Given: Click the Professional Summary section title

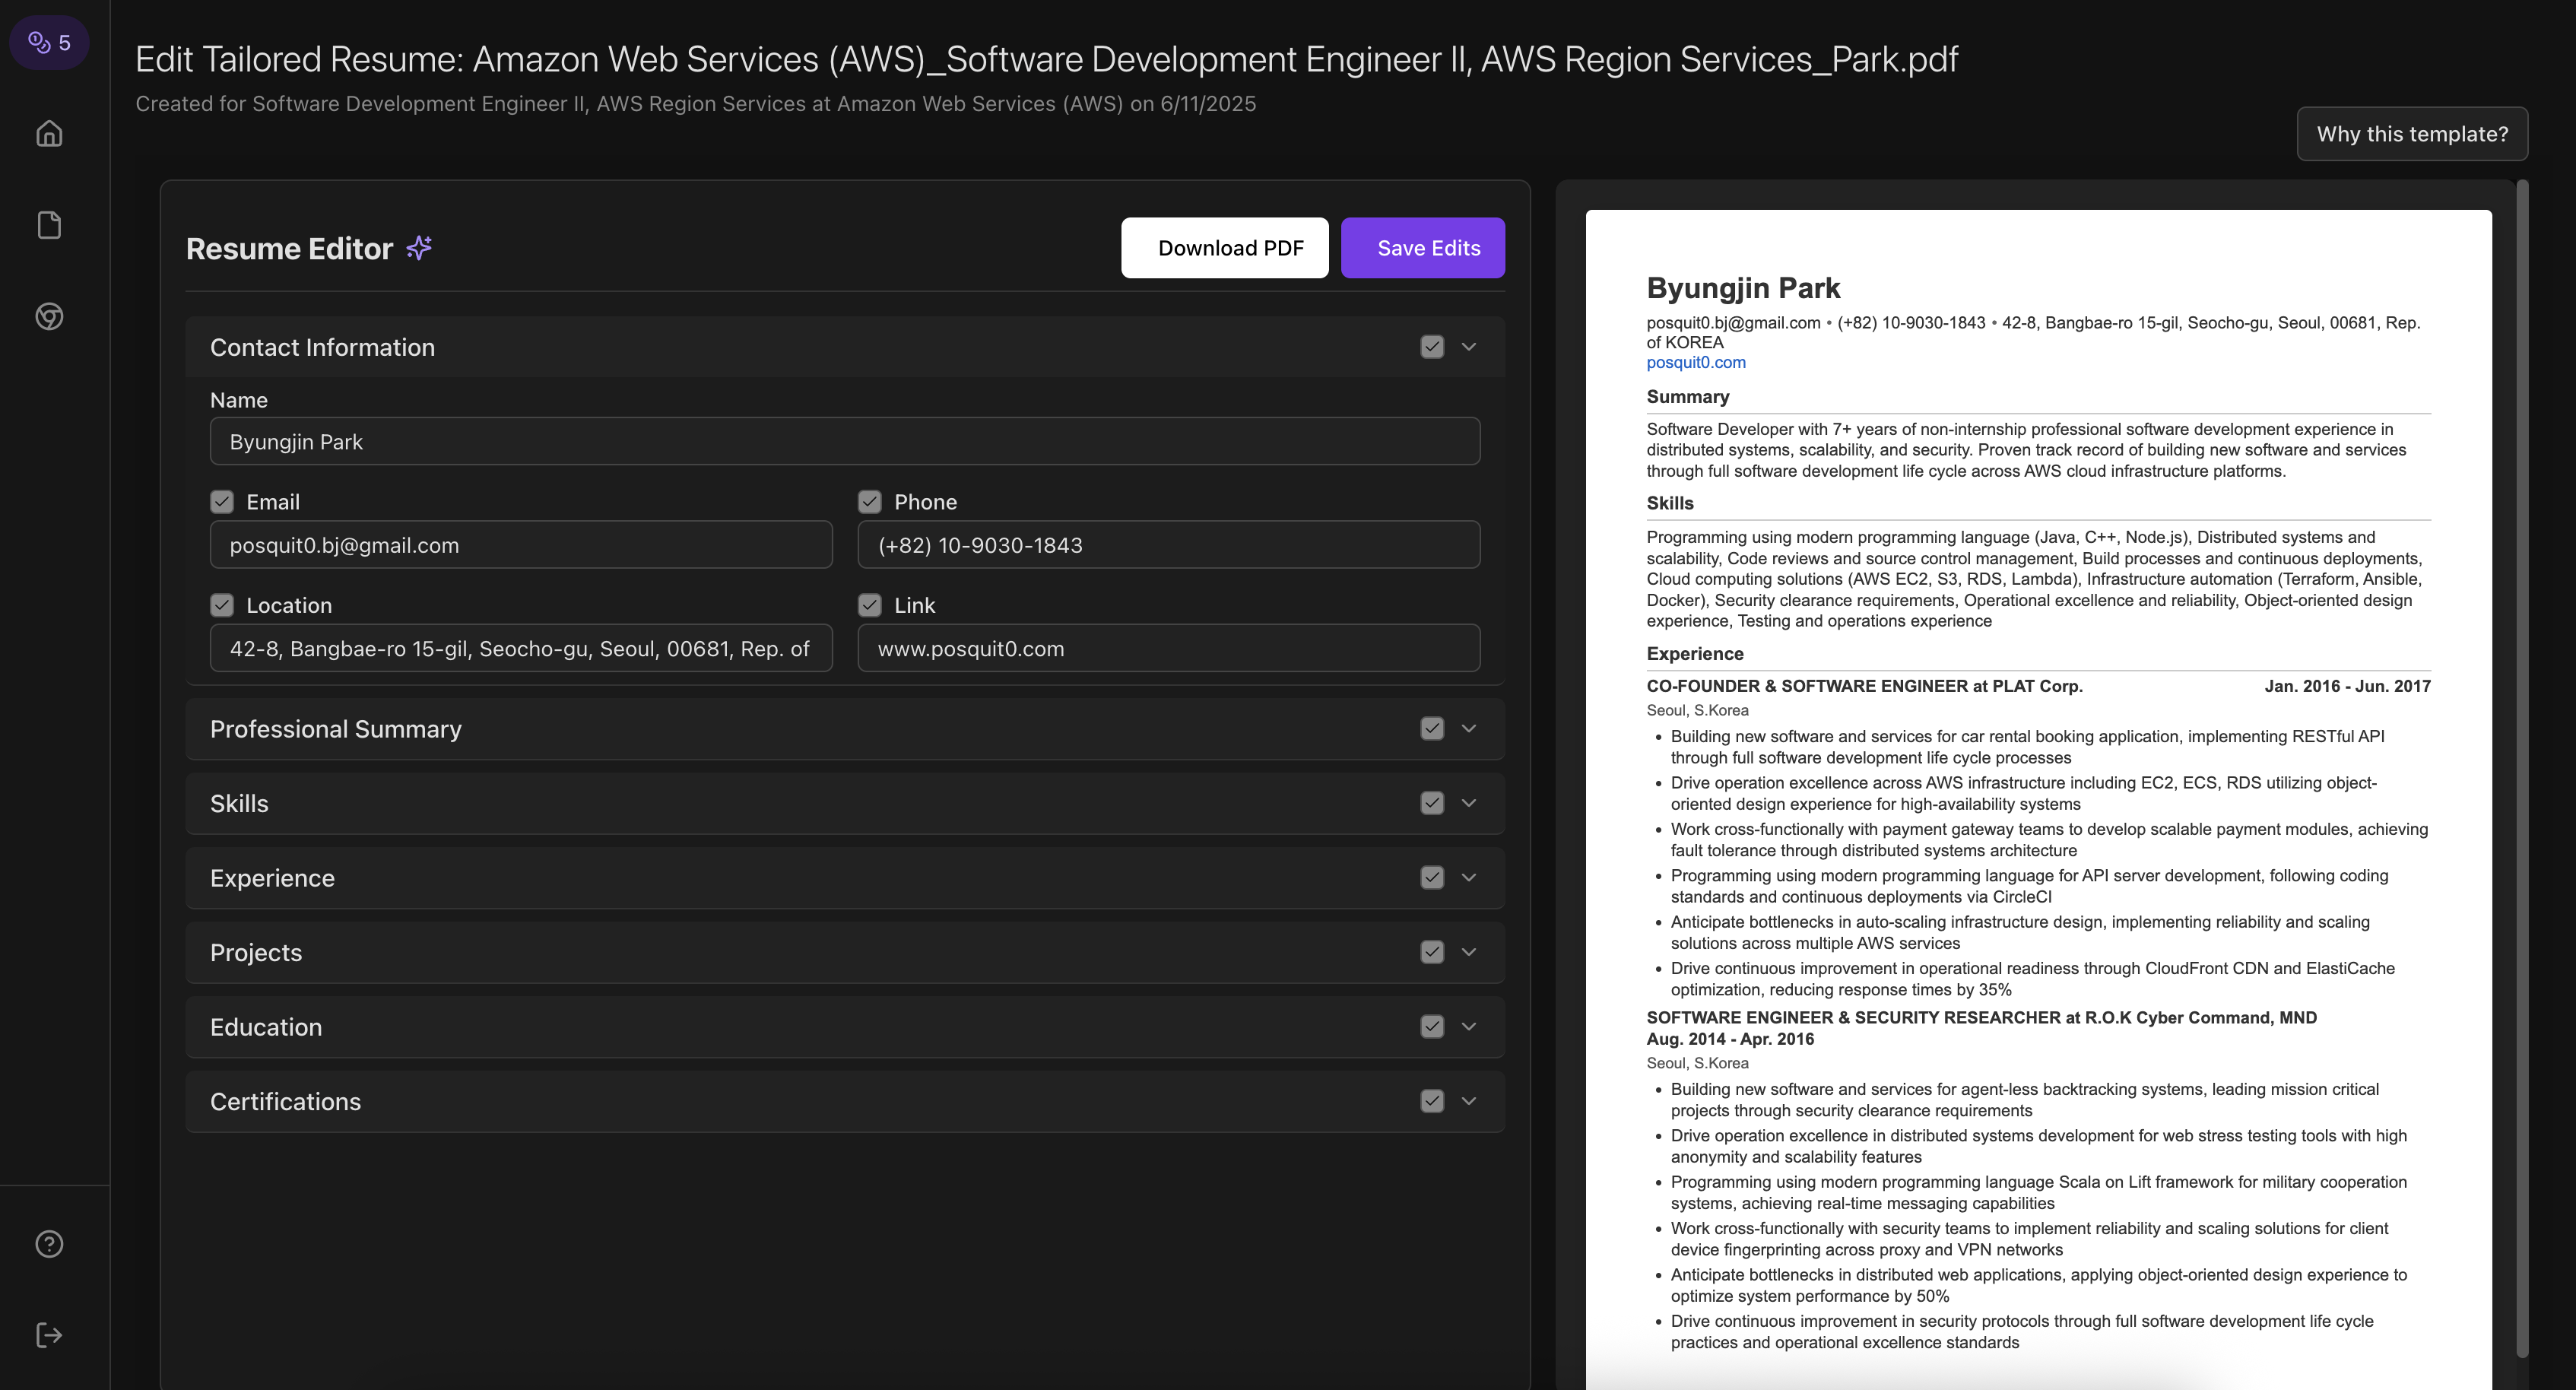Looking at the screenshot, I should [x=336, y=729].
